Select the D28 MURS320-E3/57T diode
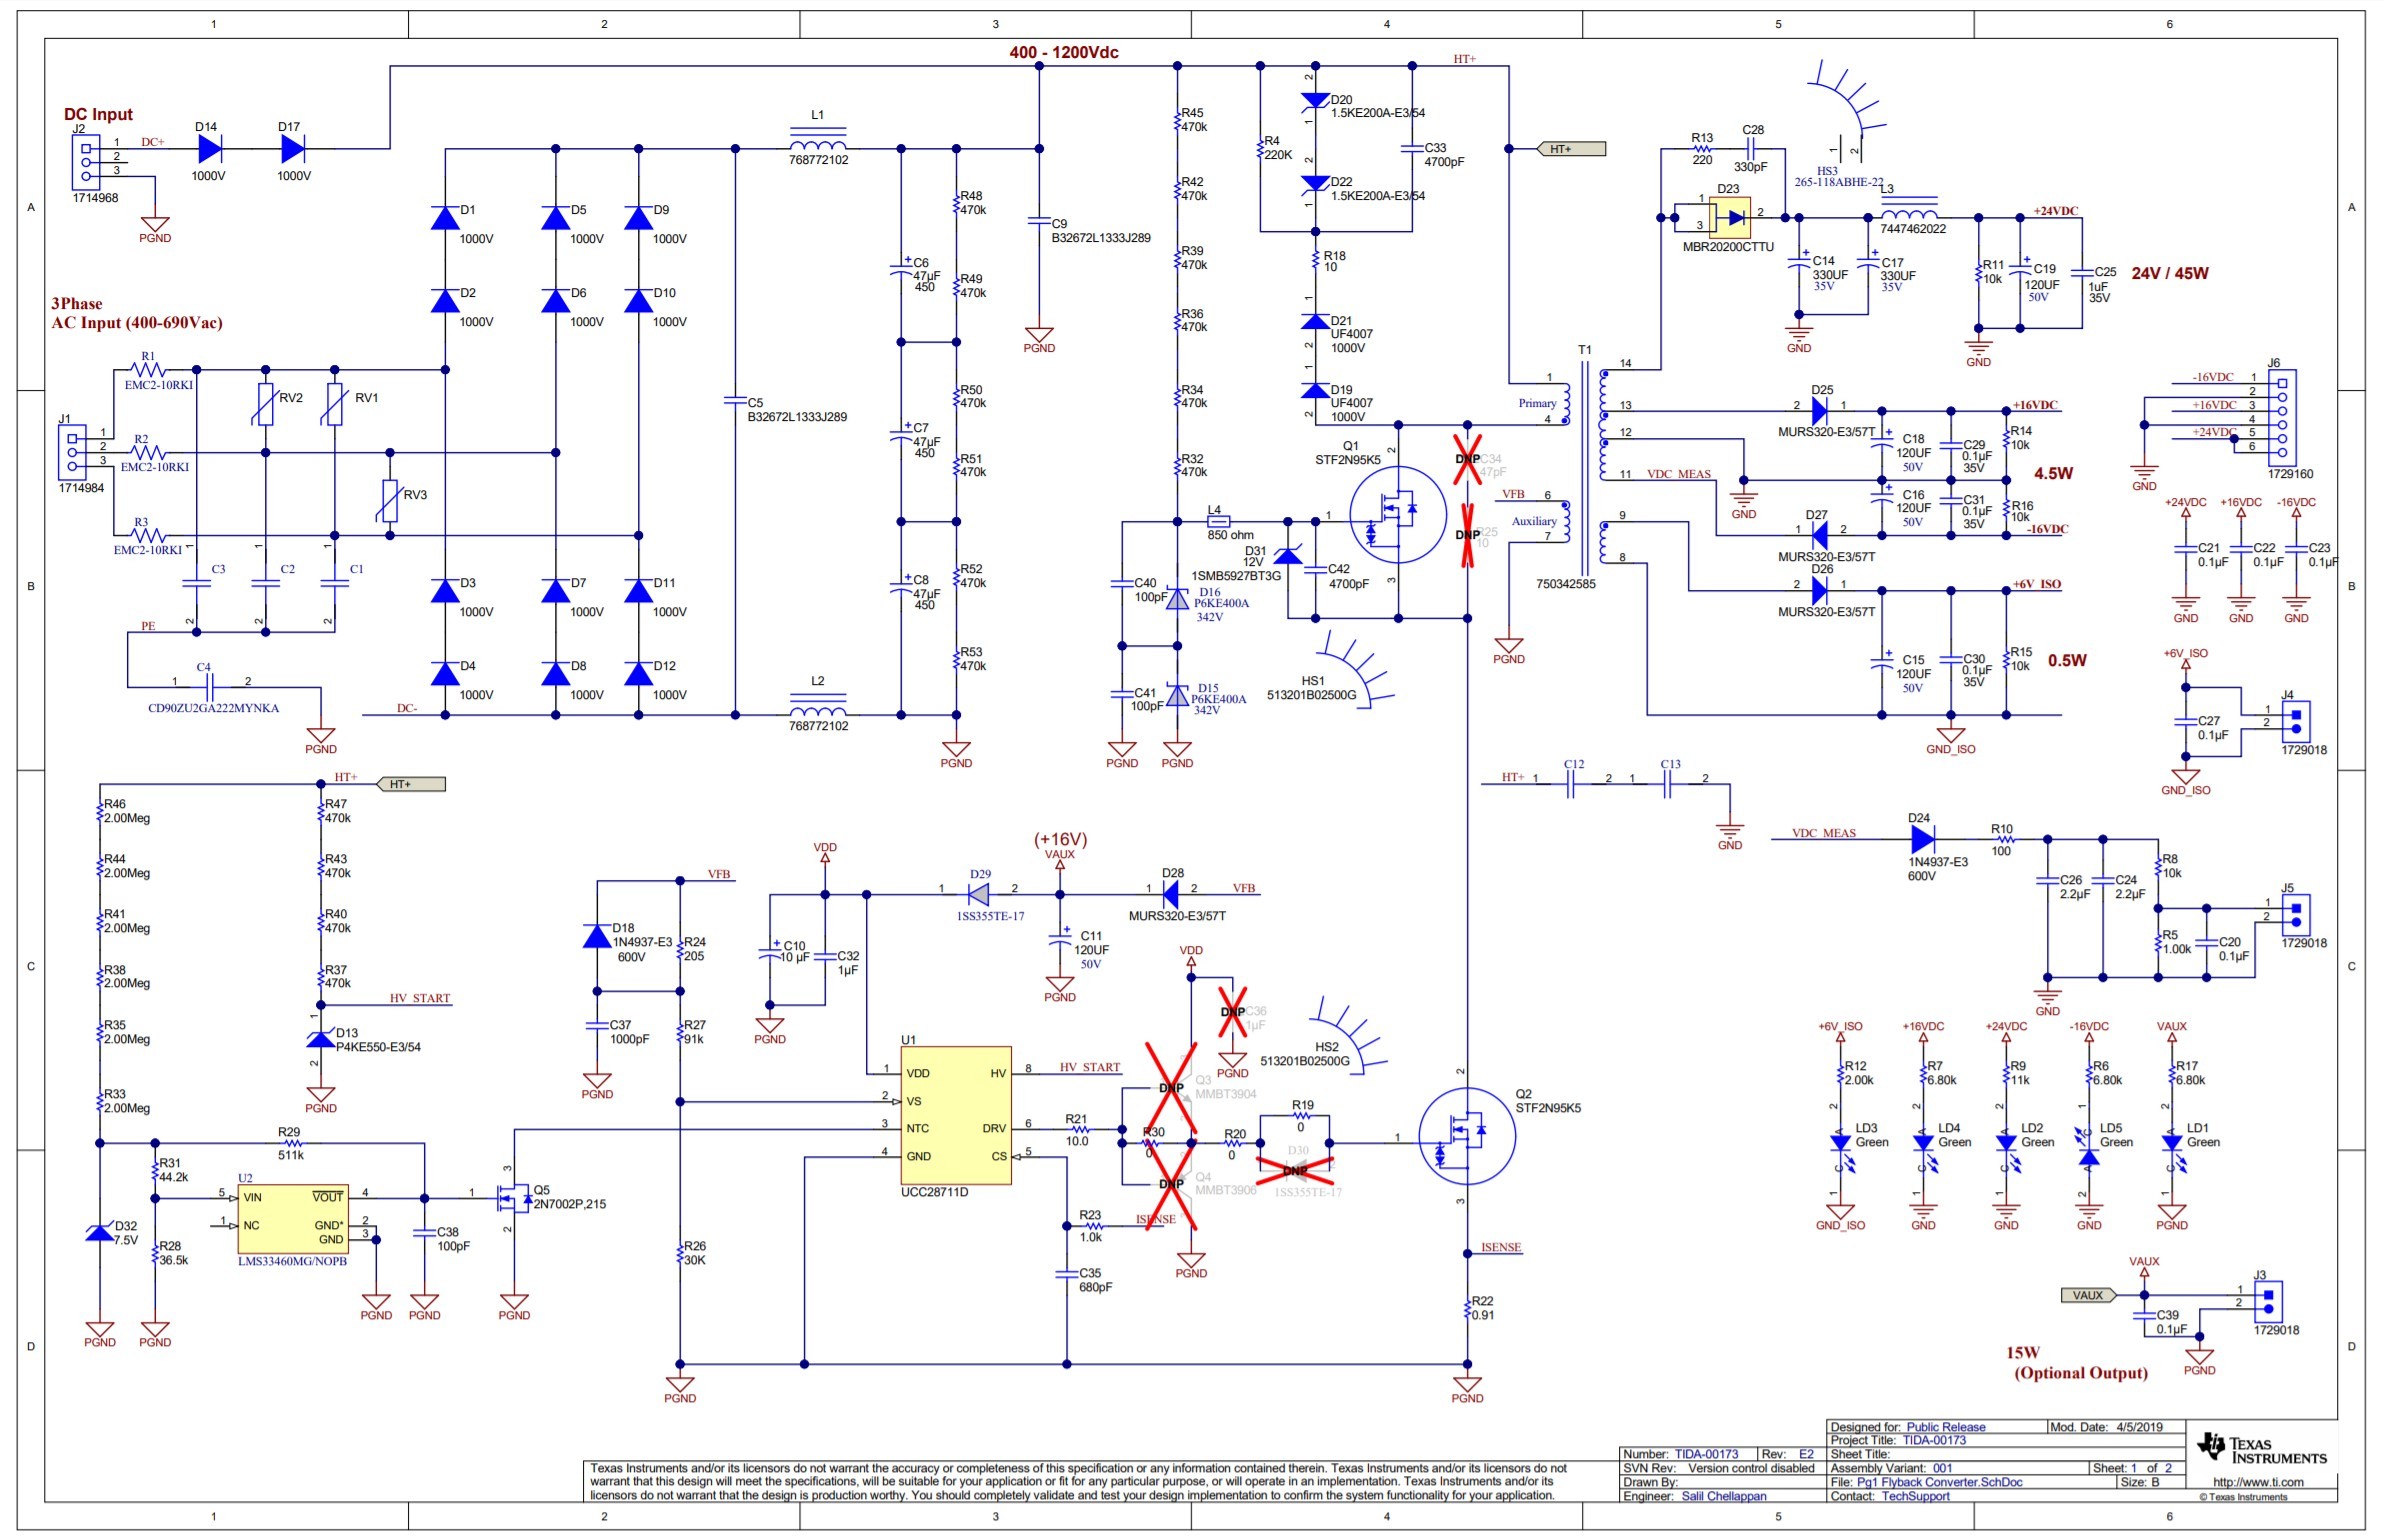The image size is (2384, 1540). (1172, 894)
